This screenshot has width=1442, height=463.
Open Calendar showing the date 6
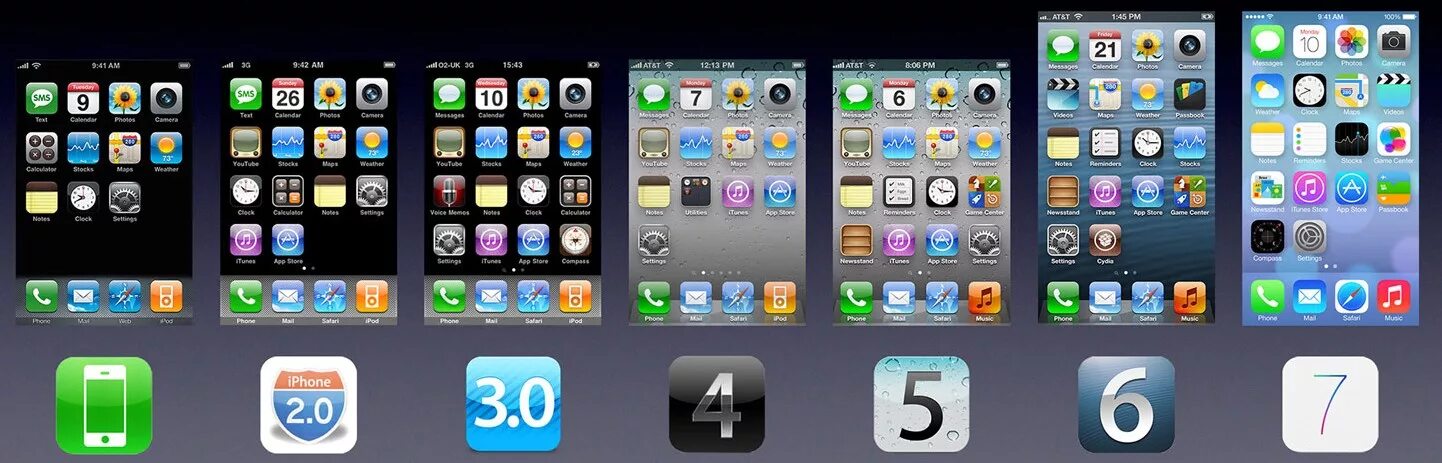(899, 94)
